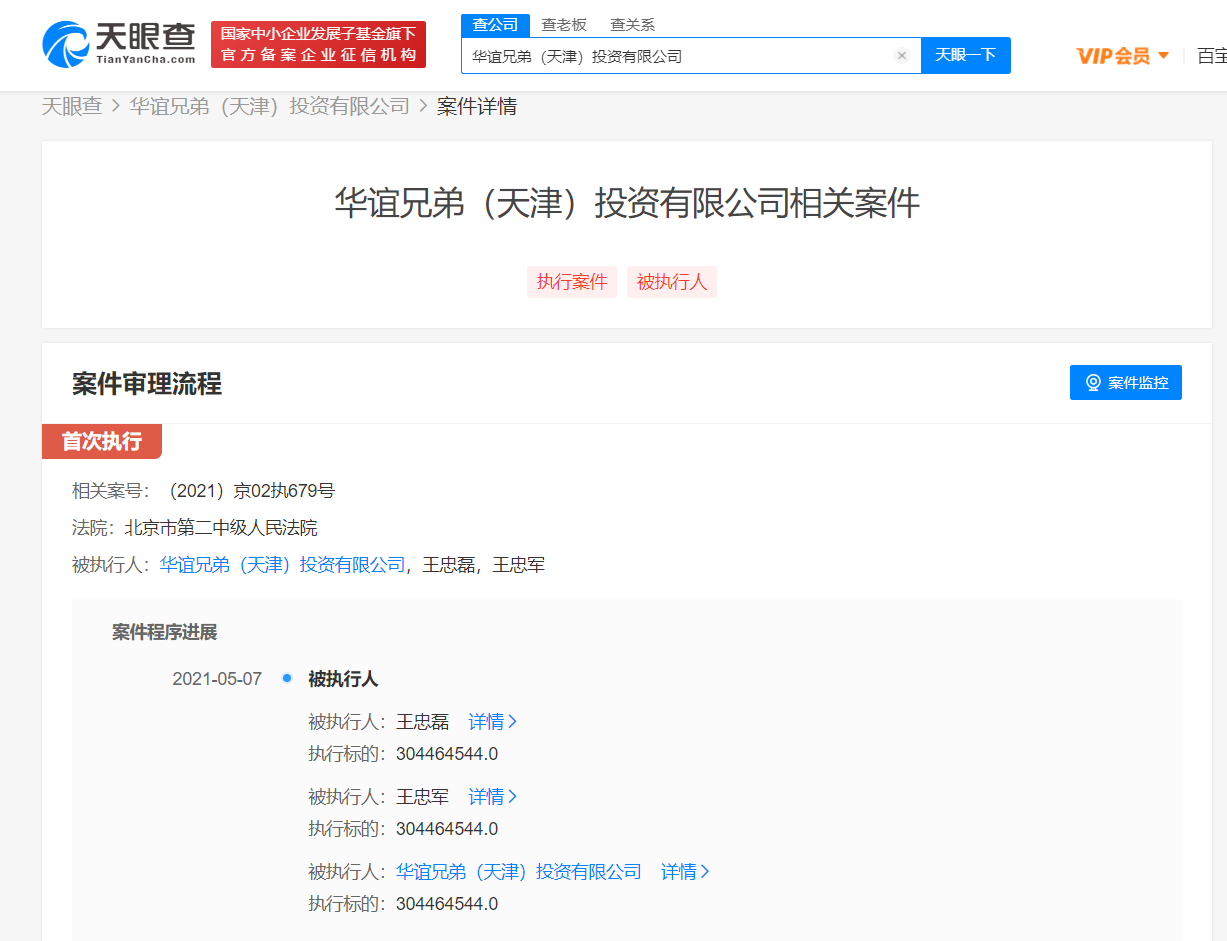The height and width of the screenshot is (941, 1227).
Task: Click the page title 华谊兄弟(天津)投资有限公司相关案件
Action: 627,203
